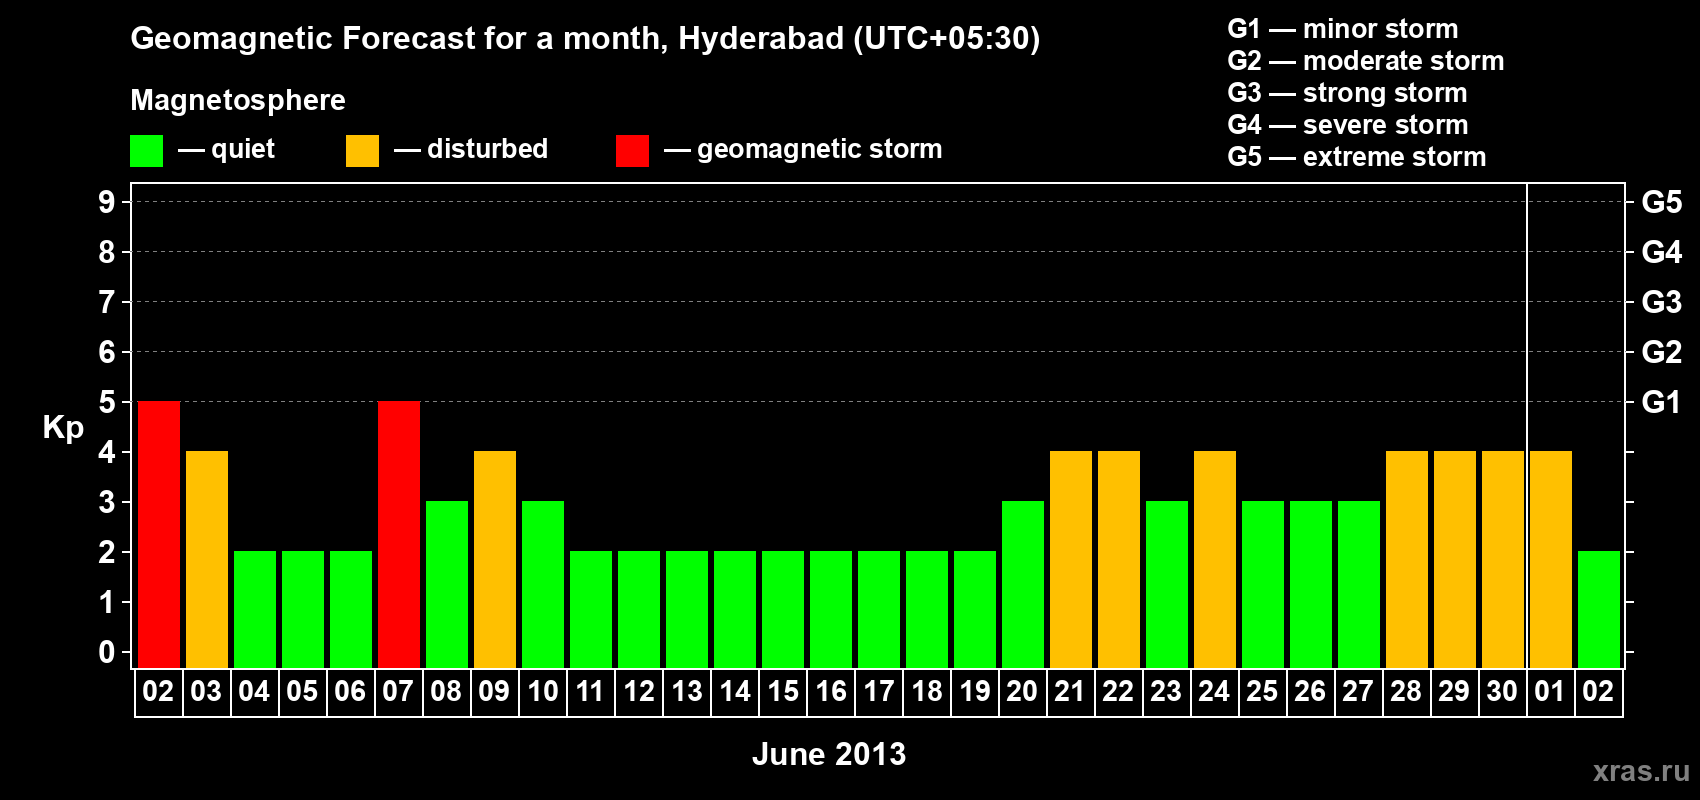The height and width of the screenshot is (800, 1700).
Task: Click the green bar for June 17
Action: click(879, 609)
